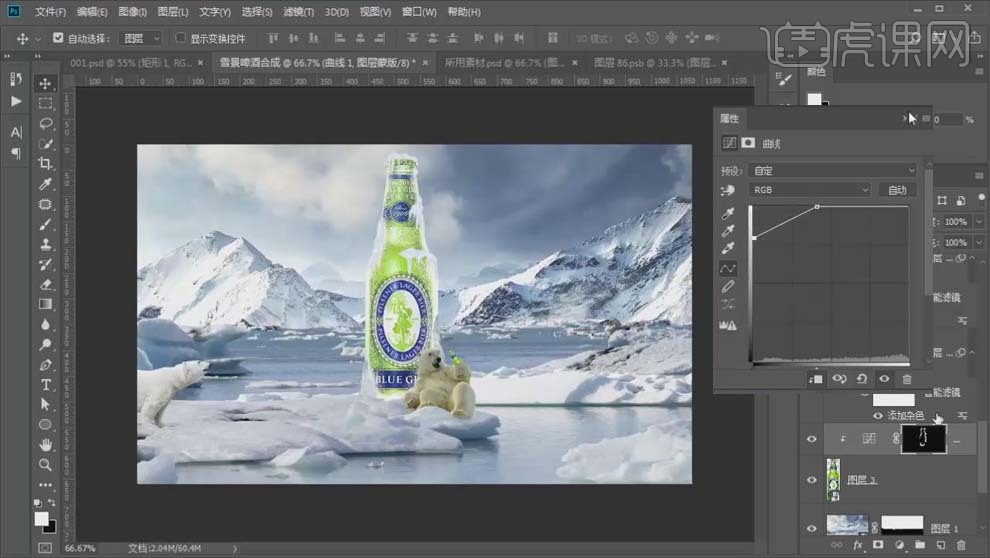Click the 自动 (Auto) button in curves
990x558 pixels.
(x=897, y=190)
